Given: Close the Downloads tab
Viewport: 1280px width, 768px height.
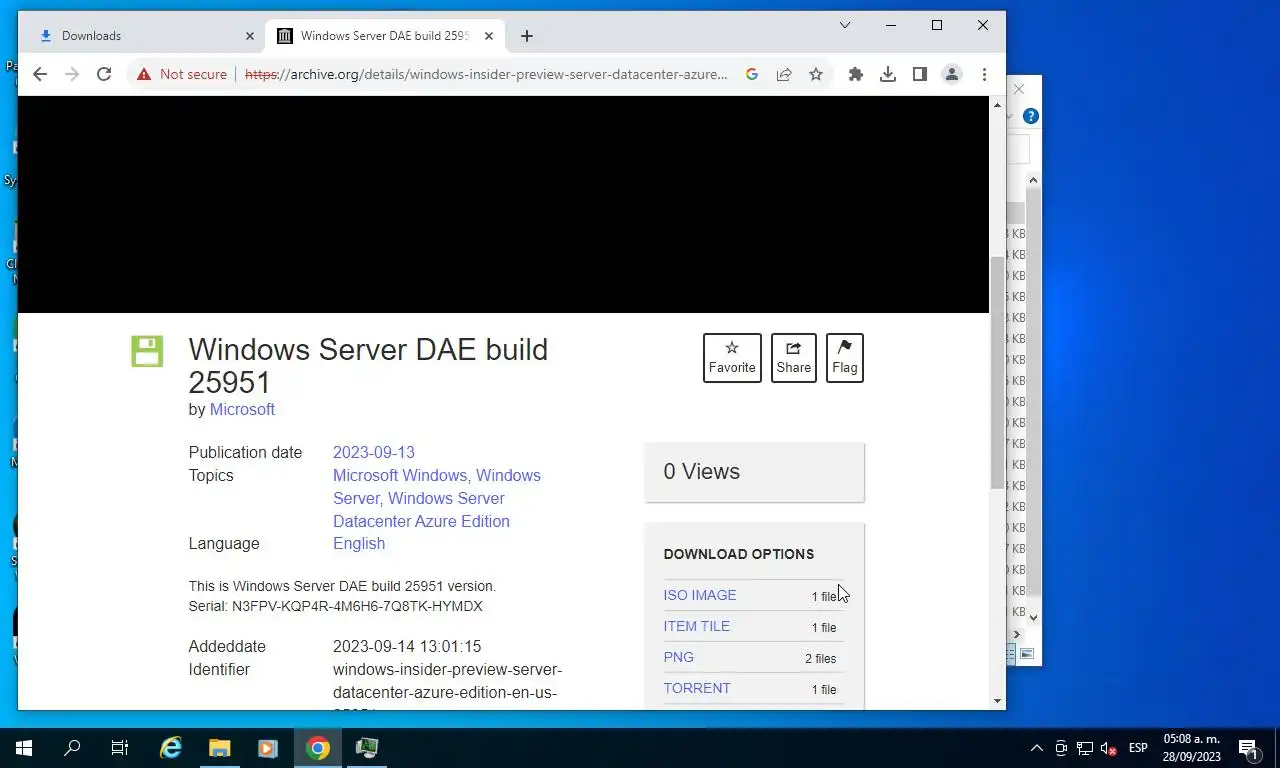Looking at the screenshot, I should [x=250, y=36].
